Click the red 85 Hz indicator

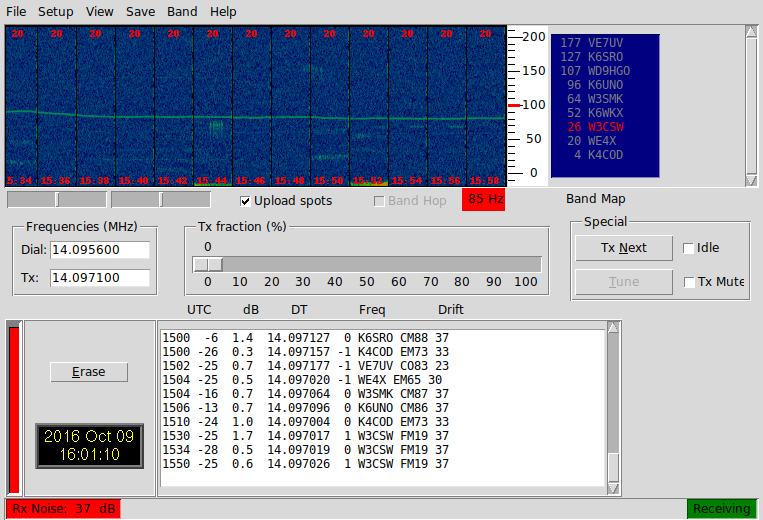(x=483, y=199)
